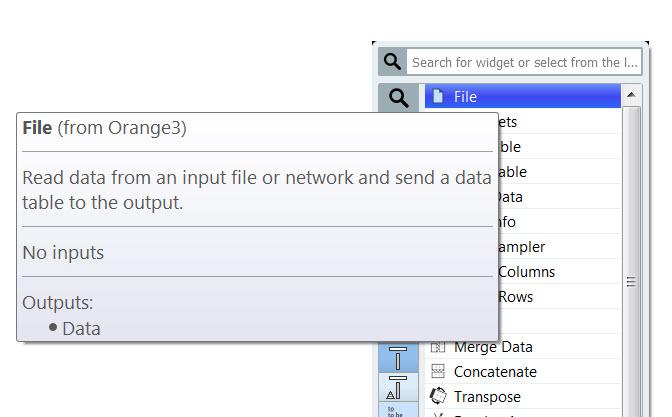
Task: Select the Paint Data entry showing 'ata'
Action: (x=559, y=197)
